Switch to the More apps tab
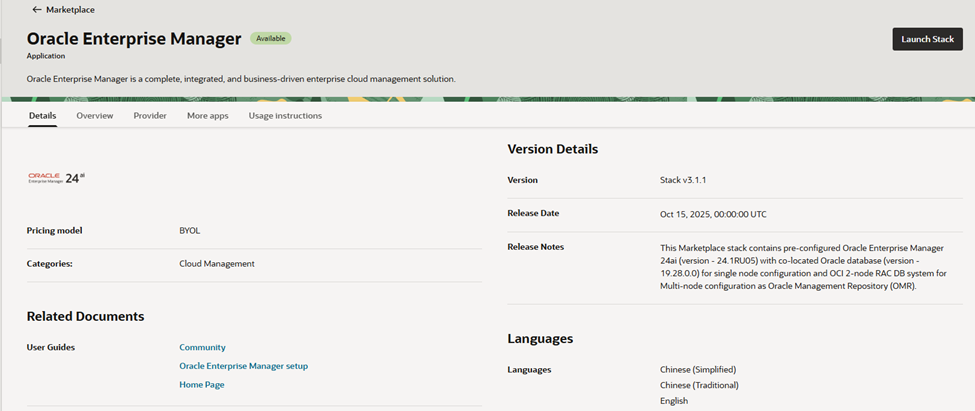 208,116
